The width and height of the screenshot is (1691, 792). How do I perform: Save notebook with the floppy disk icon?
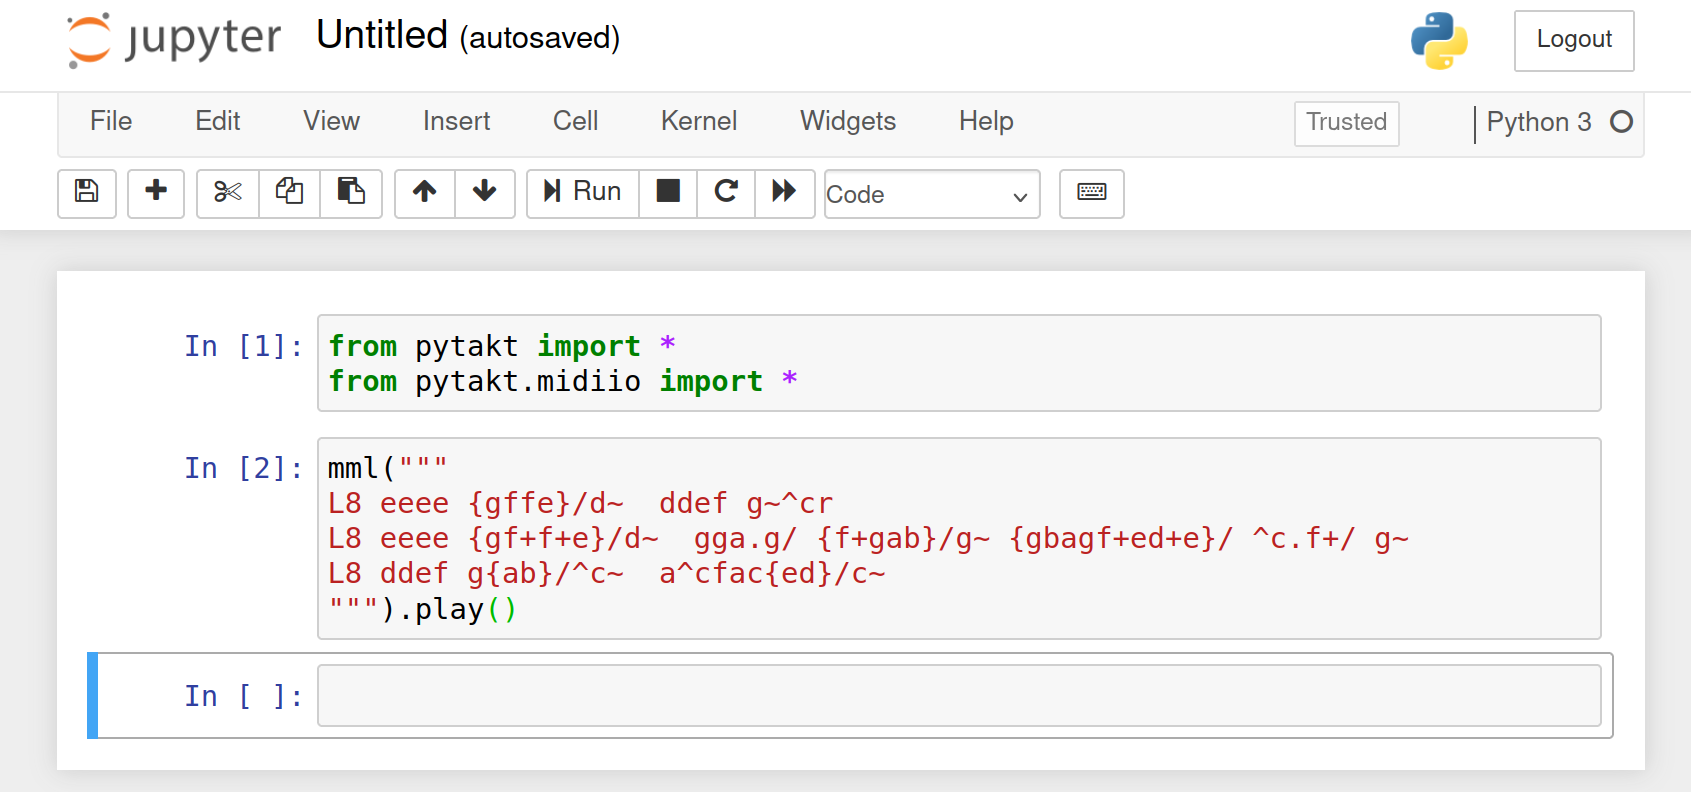tap(87, 192)
